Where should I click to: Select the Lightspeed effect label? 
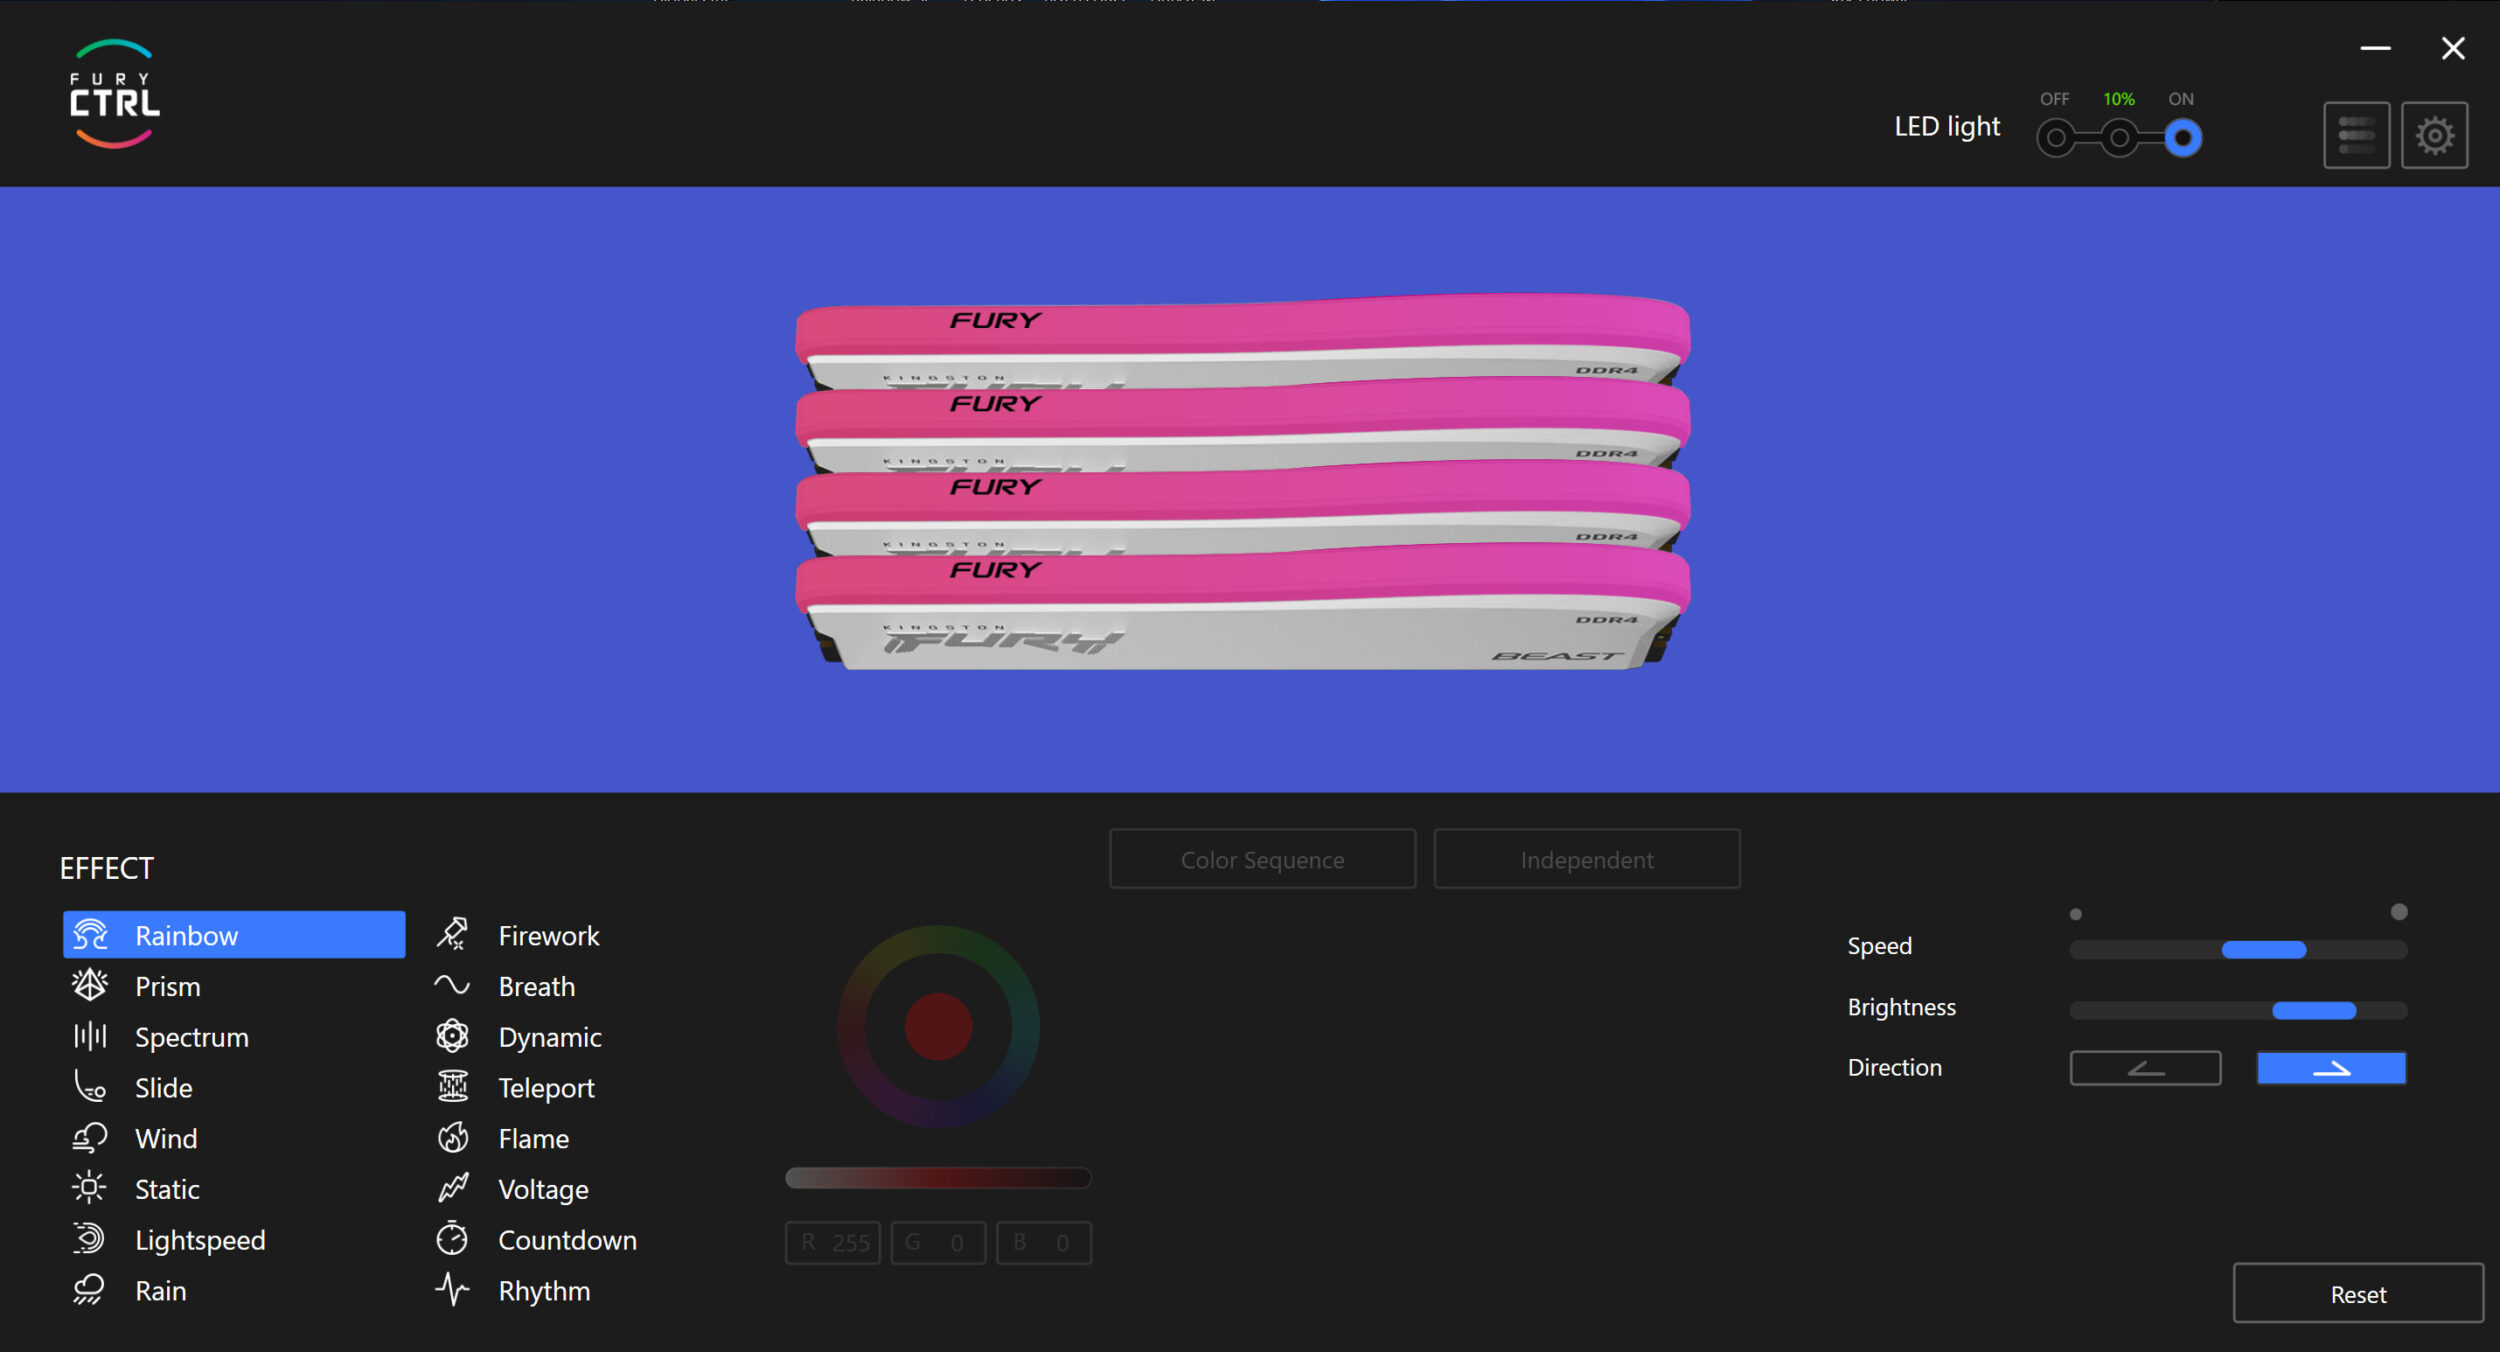click(x=200, y=1241)
